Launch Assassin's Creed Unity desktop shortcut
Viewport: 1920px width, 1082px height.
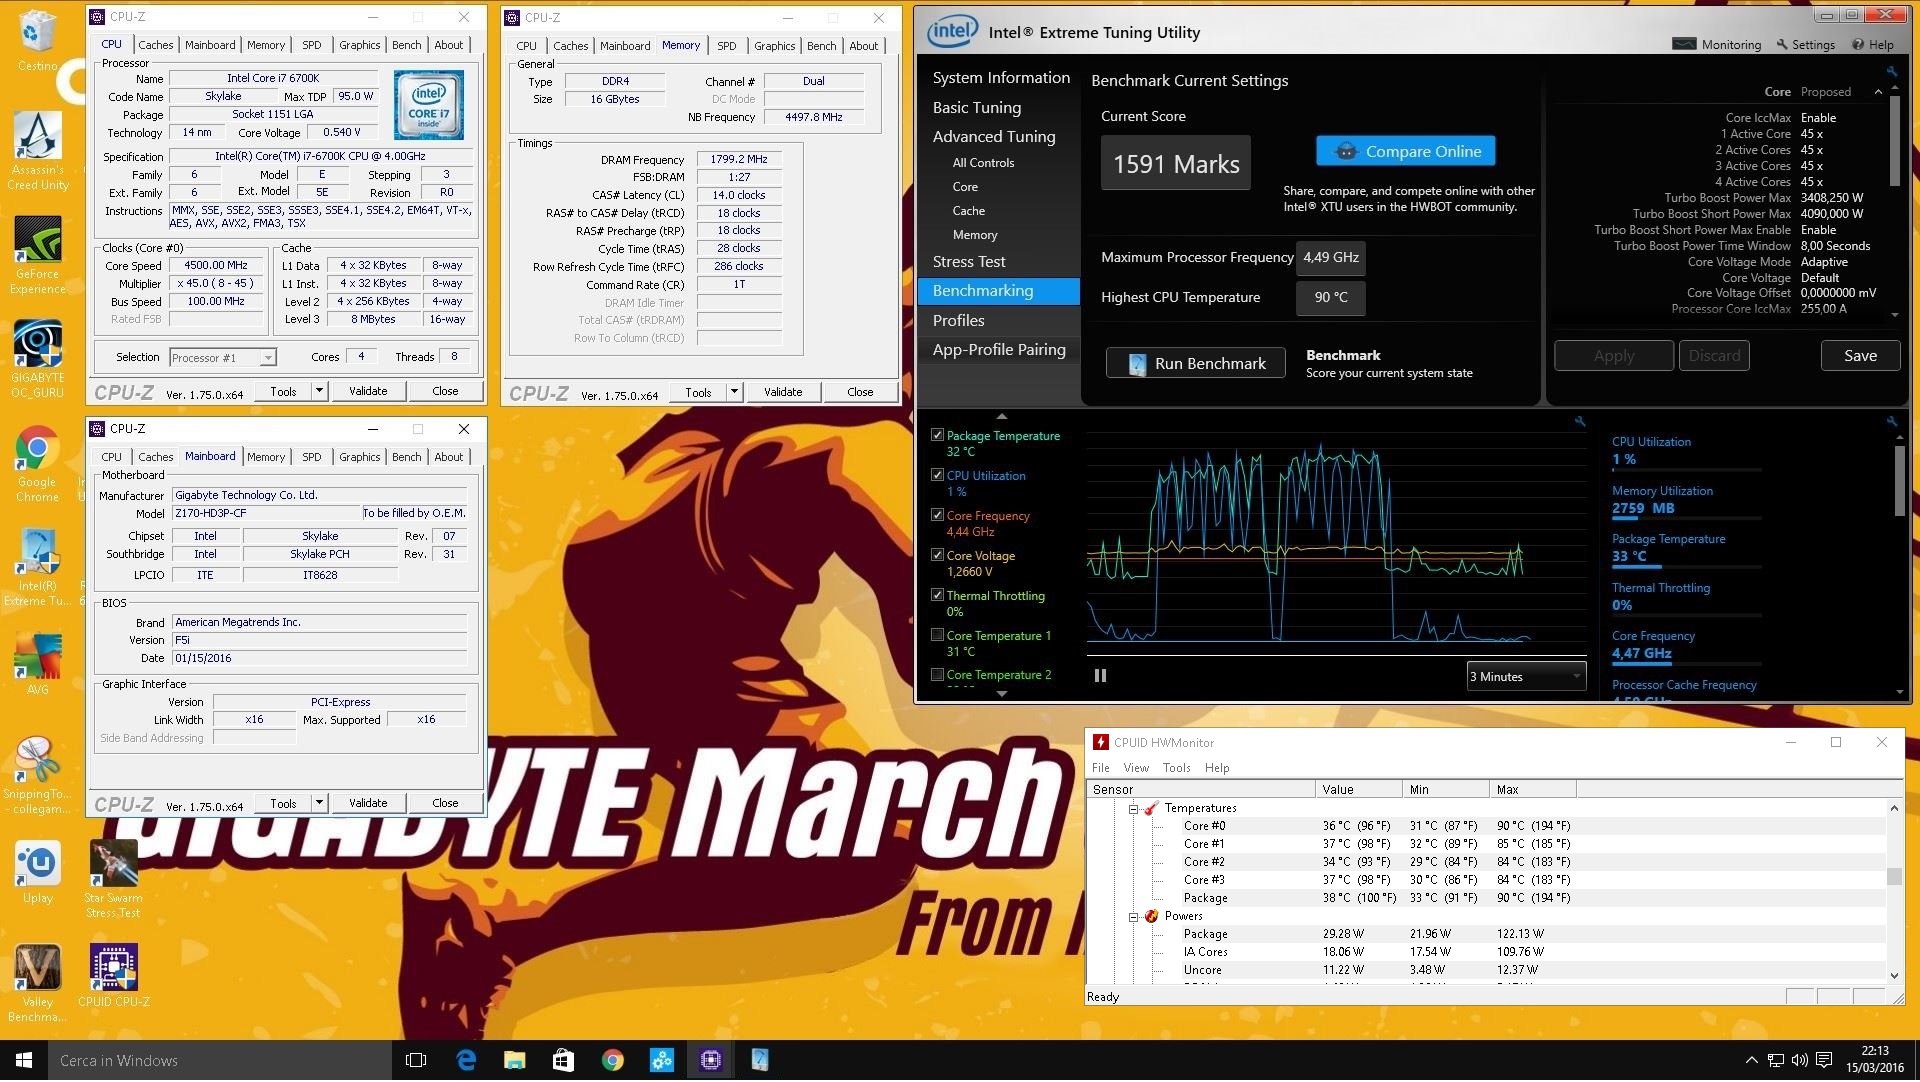pyautogui.click(x=38, y=150)
